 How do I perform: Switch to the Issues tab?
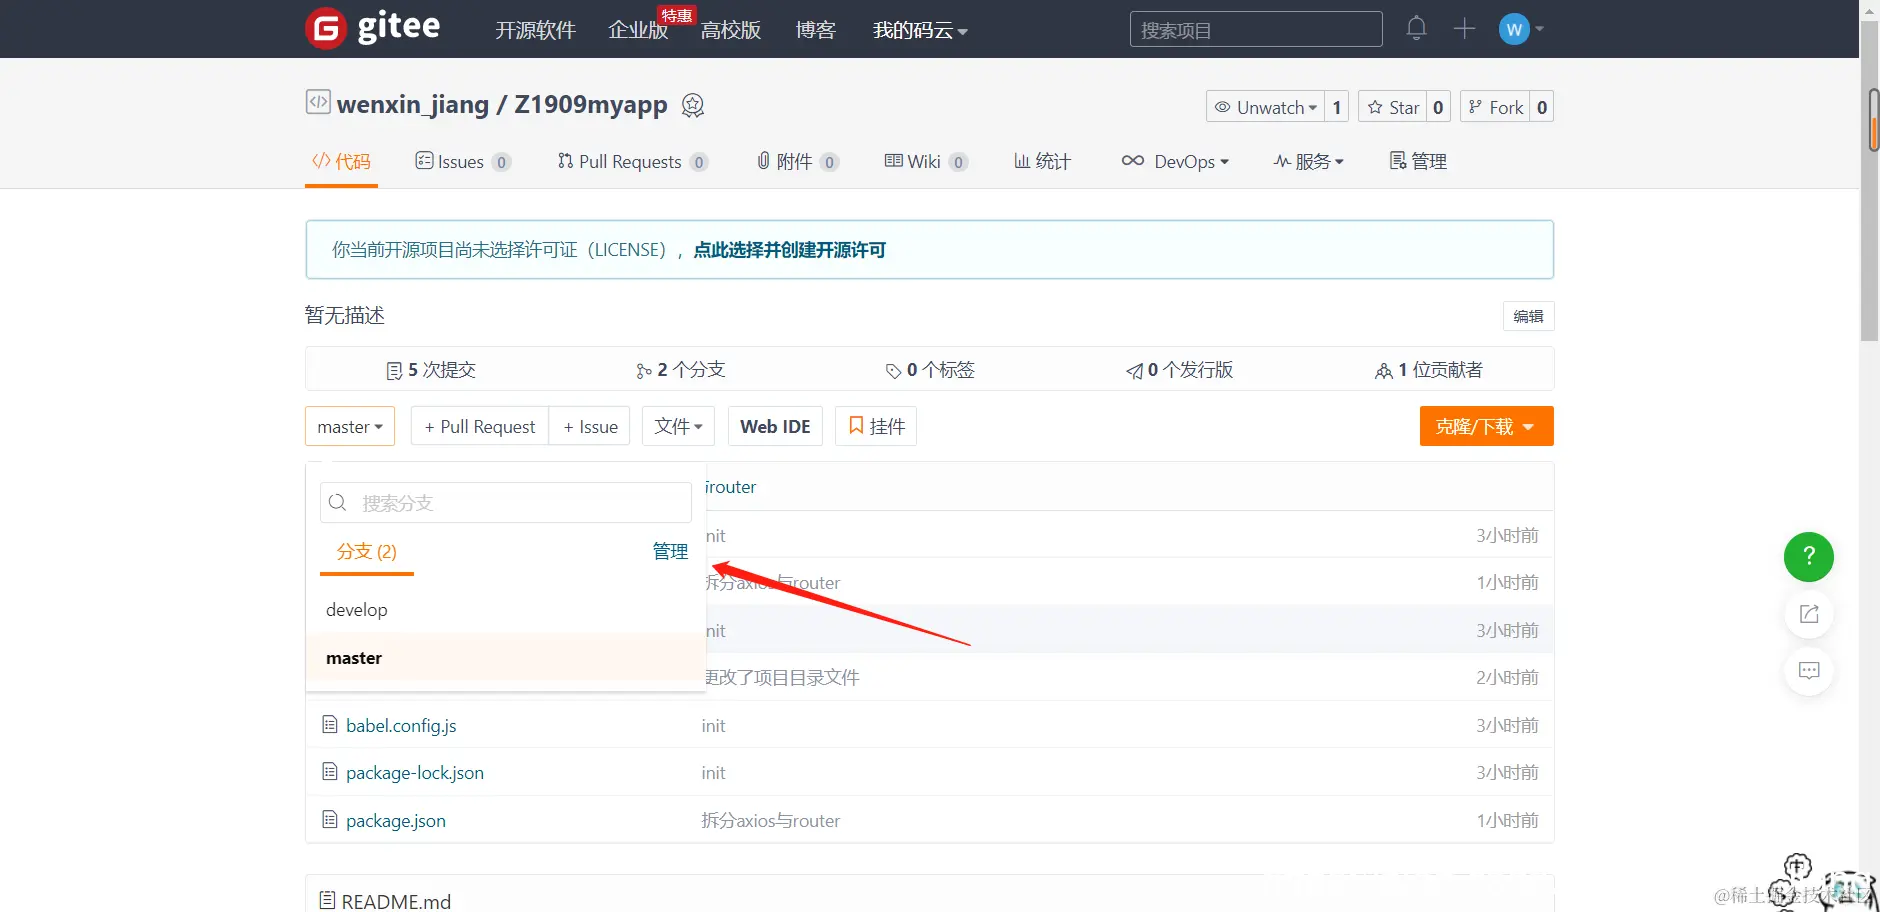pos(463,162)
